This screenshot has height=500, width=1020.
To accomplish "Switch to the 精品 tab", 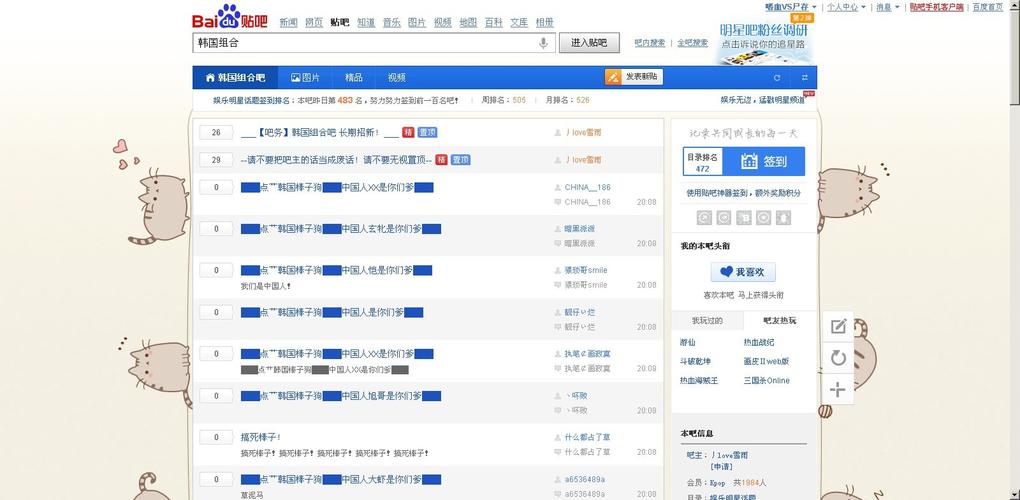I will pos(354,77).
